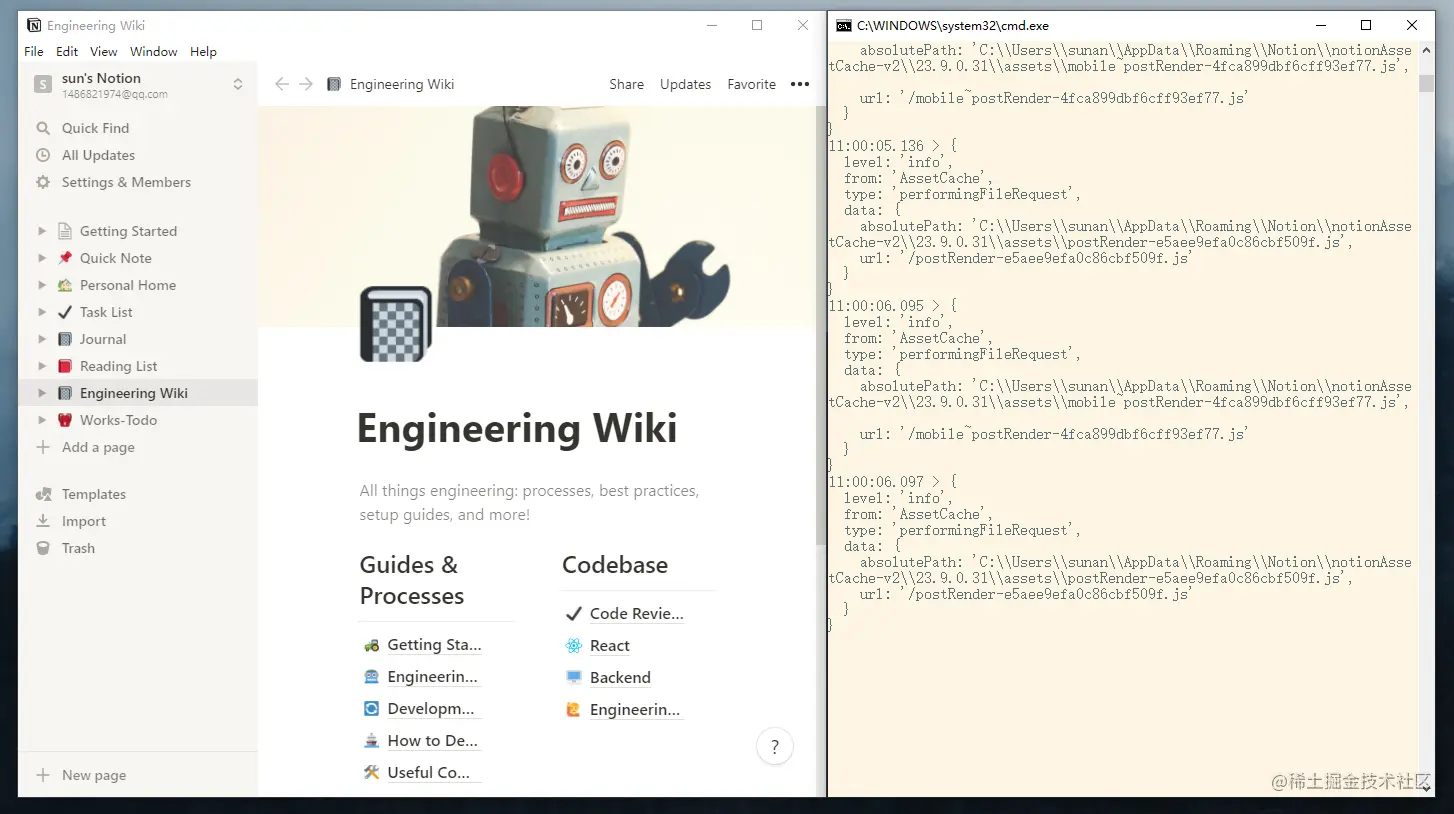The width and height of the screenshot is (1454, 814).
Task: Click the workspace 'S' avatar
Action: click(x=43, y=85)
